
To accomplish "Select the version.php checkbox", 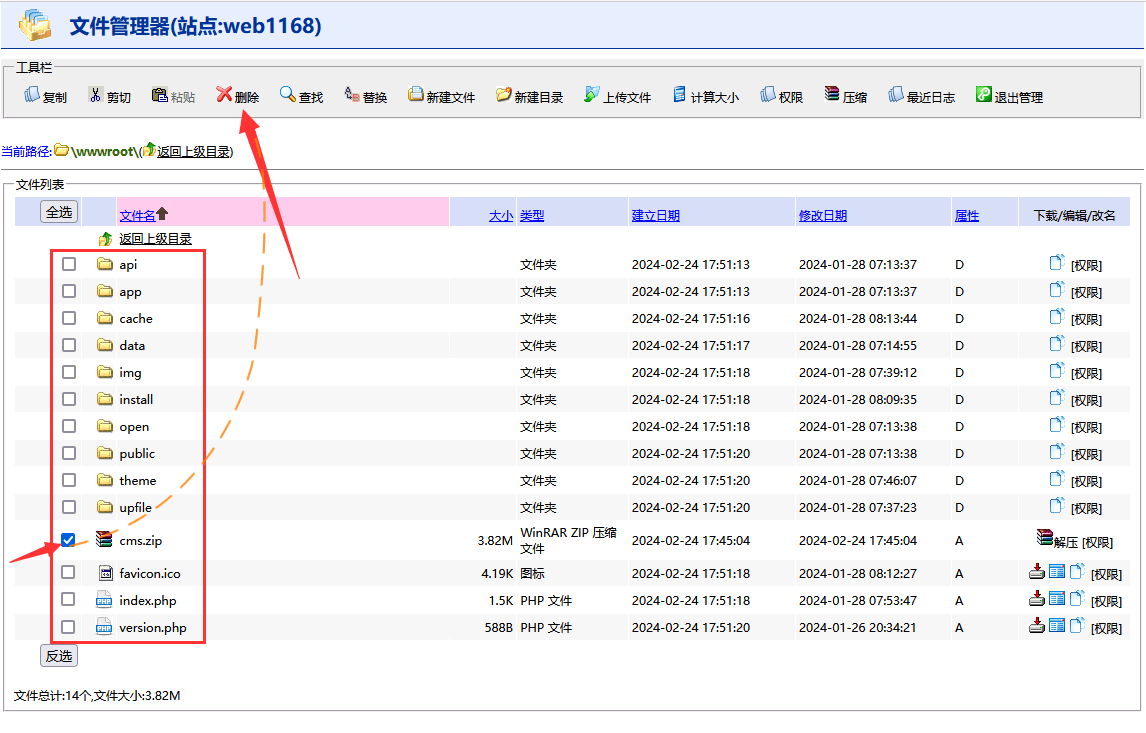I will tap(68, 627).
